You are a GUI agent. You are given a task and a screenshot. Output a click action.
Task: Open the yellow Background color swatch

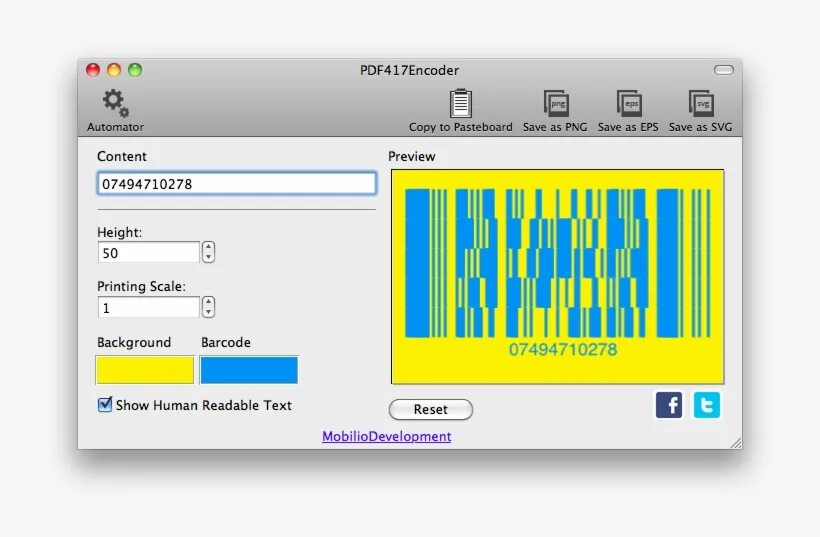(x=145, y=370)
